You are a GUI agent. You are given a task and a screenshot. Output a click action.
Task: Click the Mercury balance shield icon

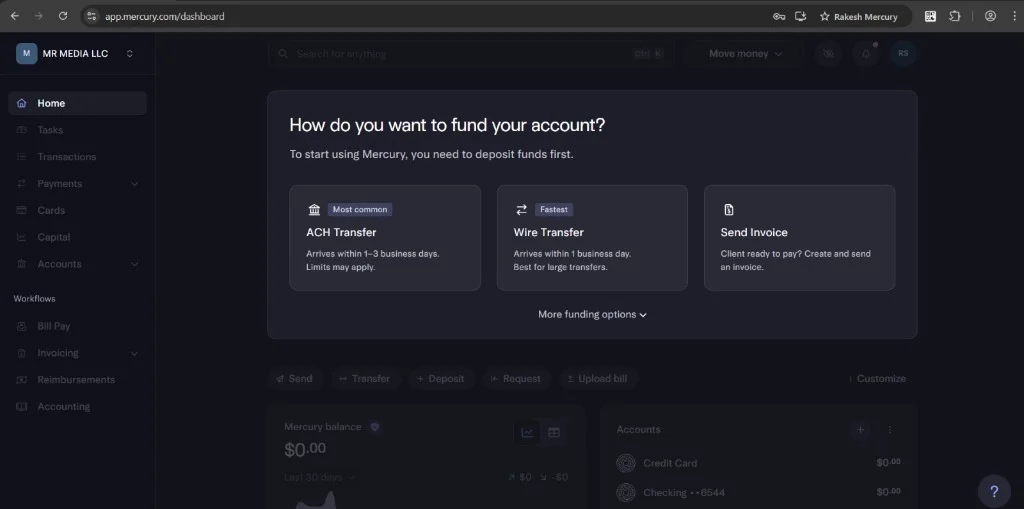375,427
